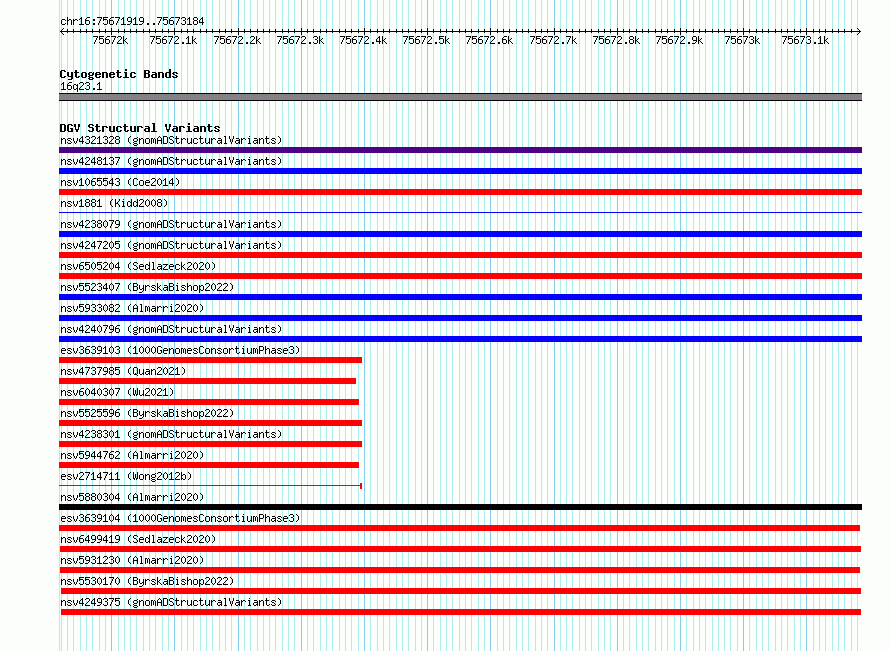Click the blue bar under nsv5523407
890x651 pixels.
[x=460, y=297]
